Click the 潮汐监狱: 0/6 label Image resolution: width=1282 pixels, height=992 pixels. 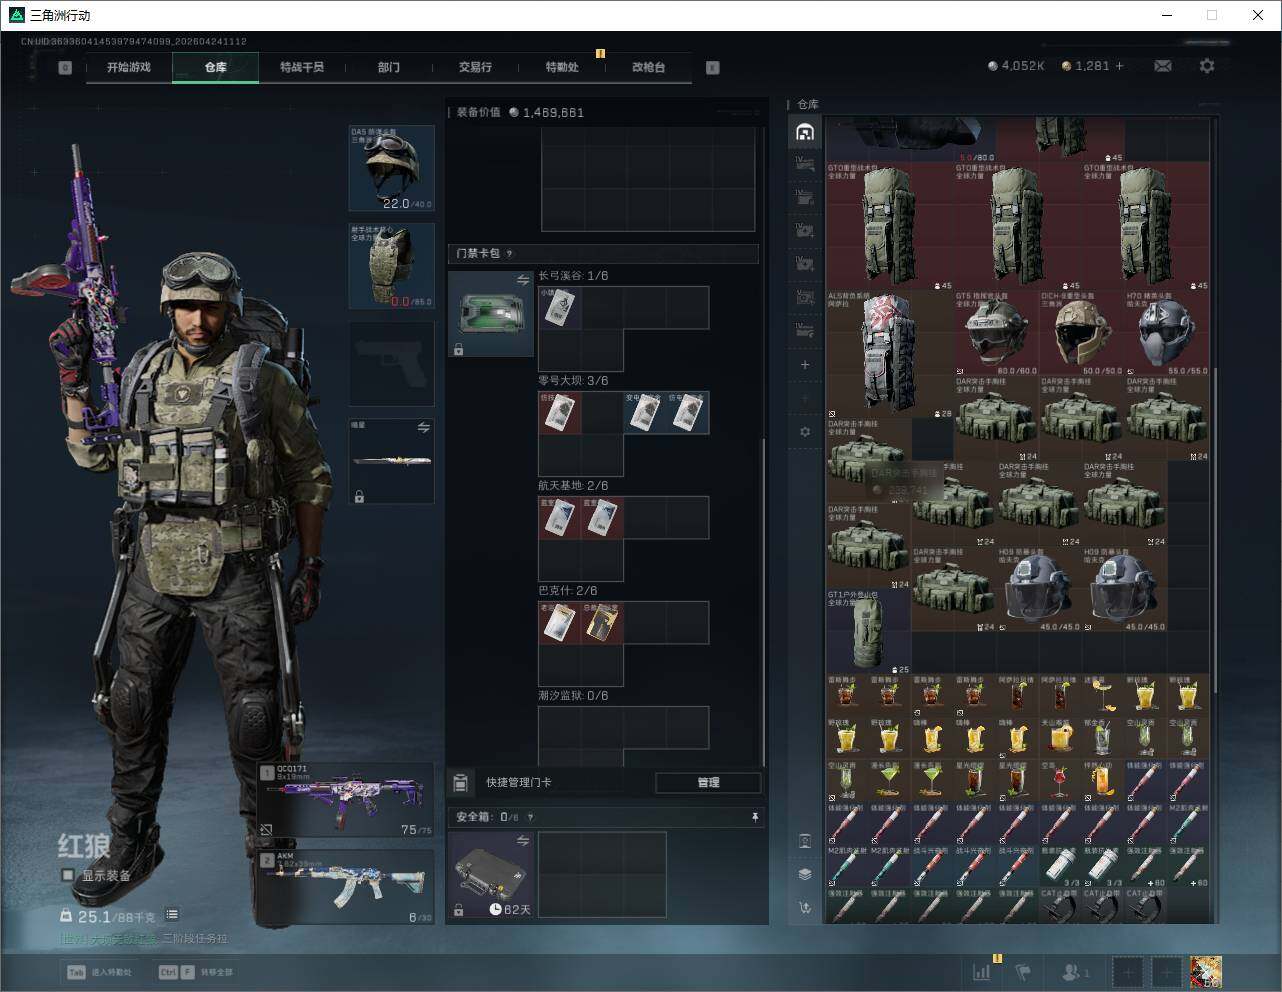tap(573, 696)
